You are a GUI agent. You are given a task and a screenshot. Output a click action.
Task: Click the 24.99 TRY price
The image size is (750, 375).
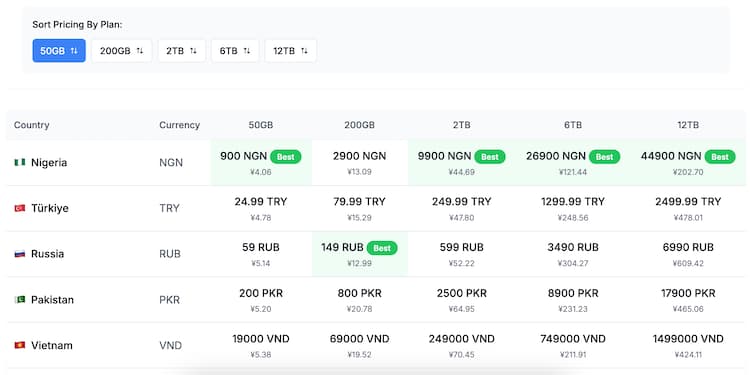tap(261, 202)
